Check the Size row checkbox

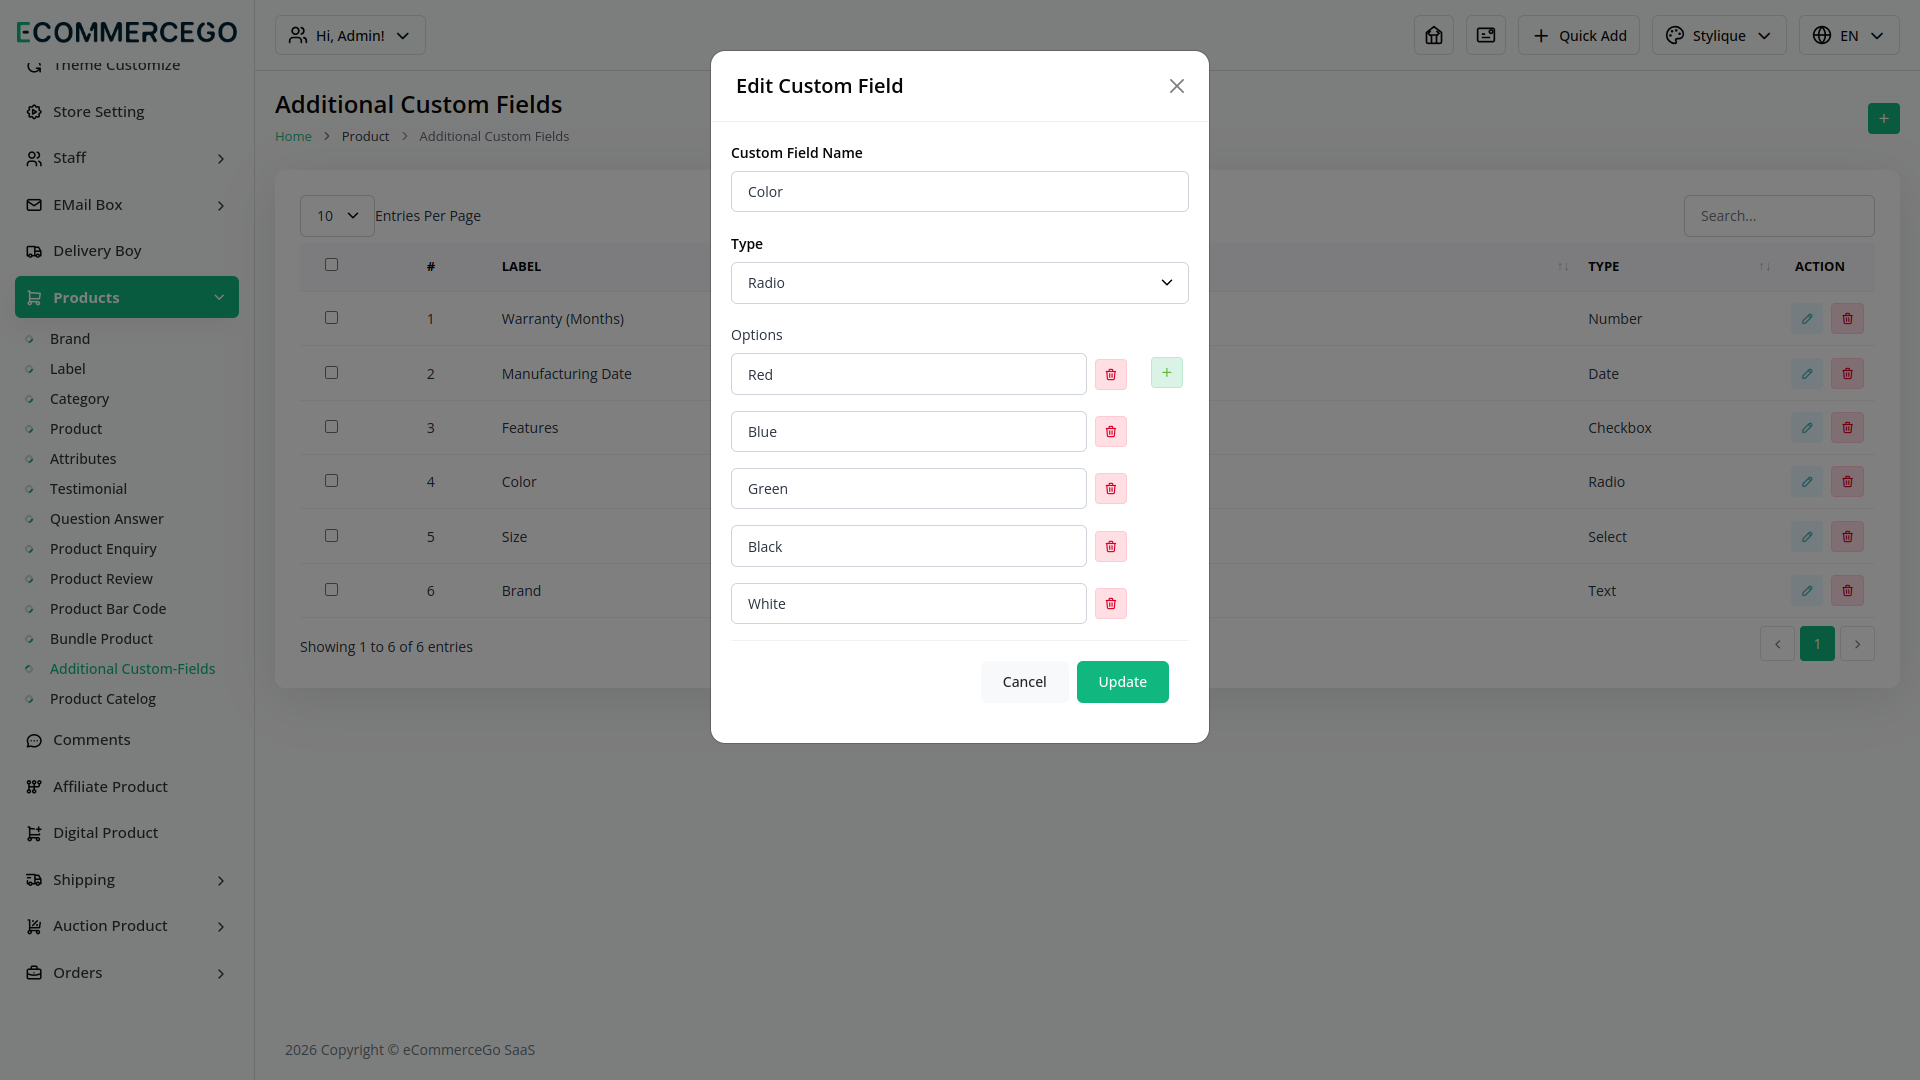tap(331, 536)
